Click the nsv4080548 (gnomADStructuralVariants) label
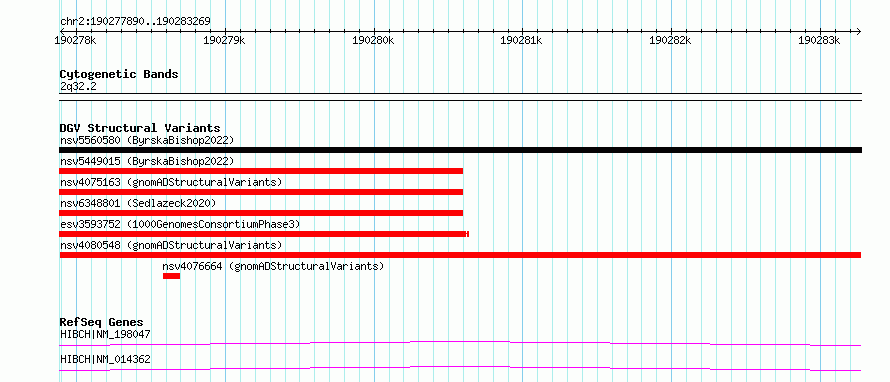The width and height of the screenshot is (890, 382). click(171, 245)
